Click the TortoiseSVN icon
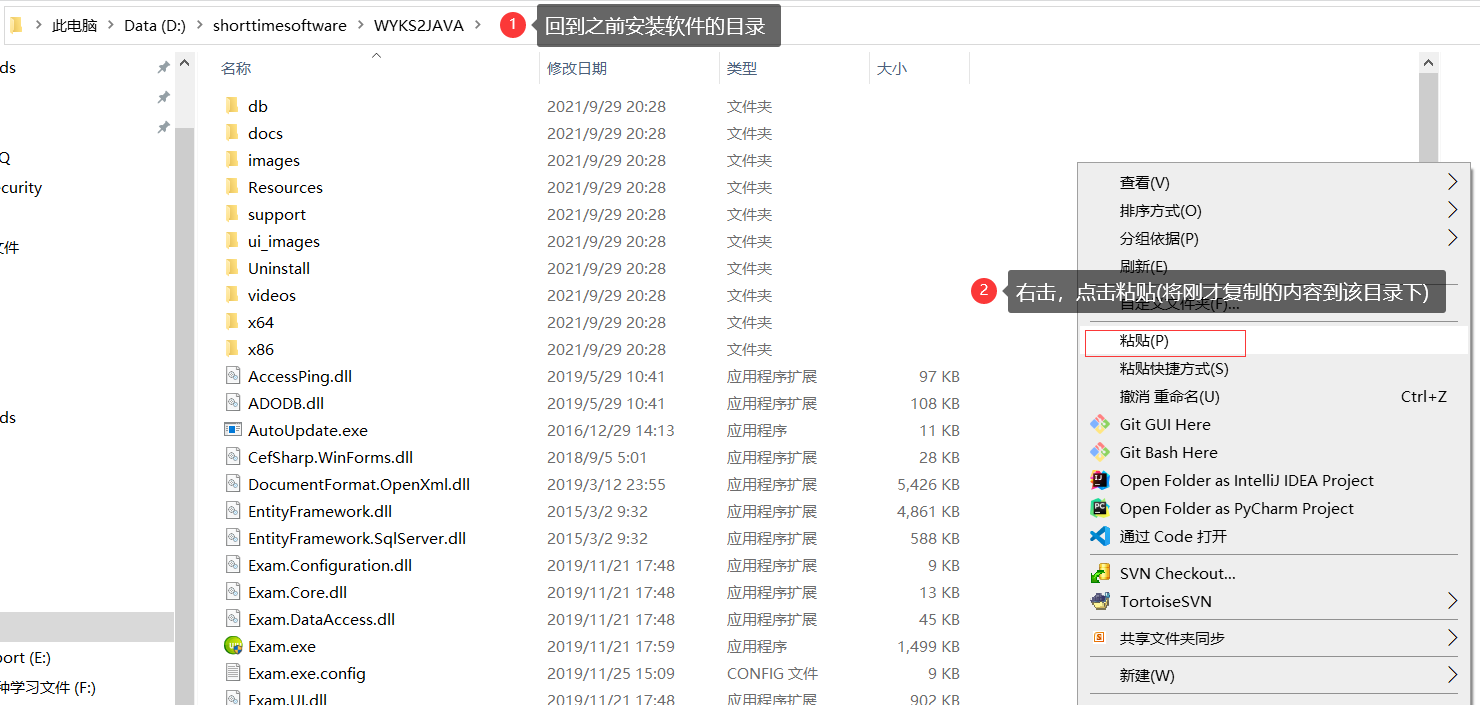1480x705 pixels. pyautogui.click(x=1100, y=601)
